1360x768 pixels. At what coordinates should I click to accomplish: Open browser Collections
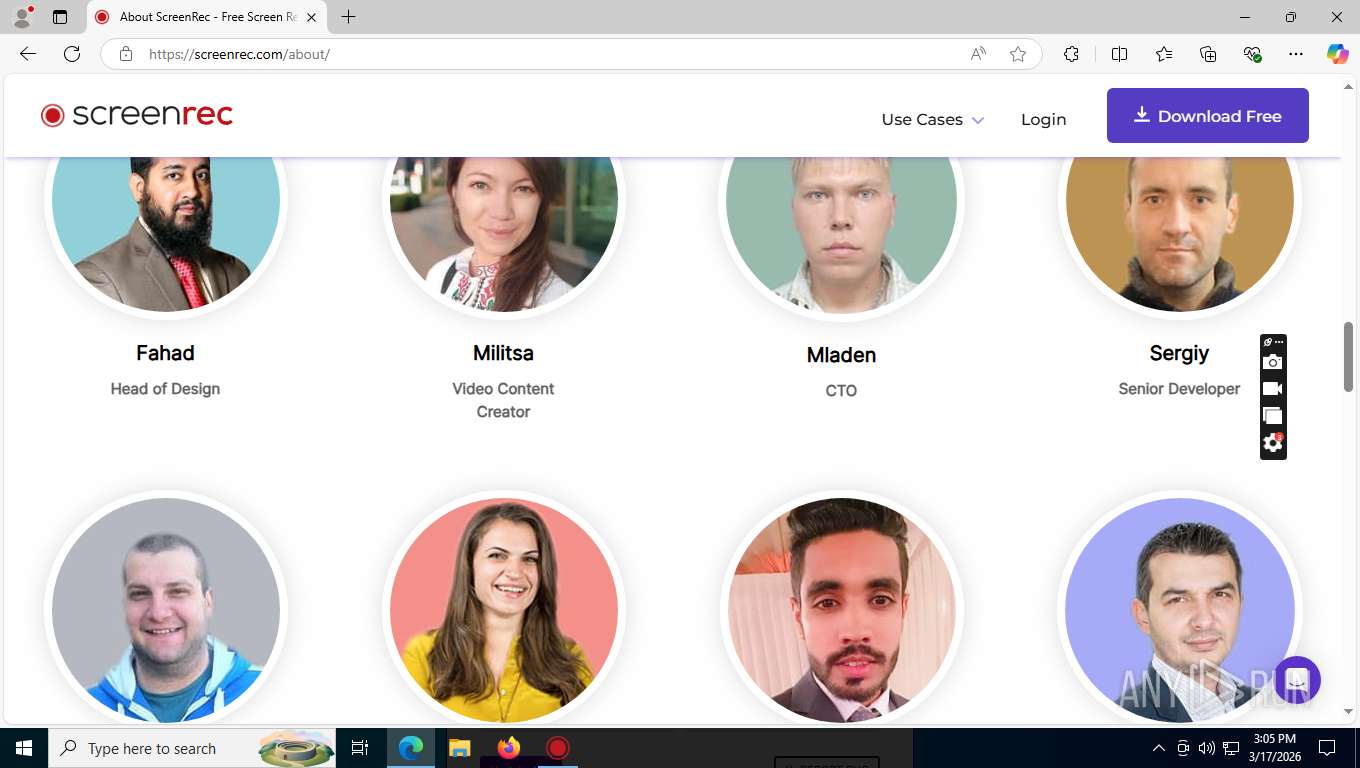click(1208, 54)
